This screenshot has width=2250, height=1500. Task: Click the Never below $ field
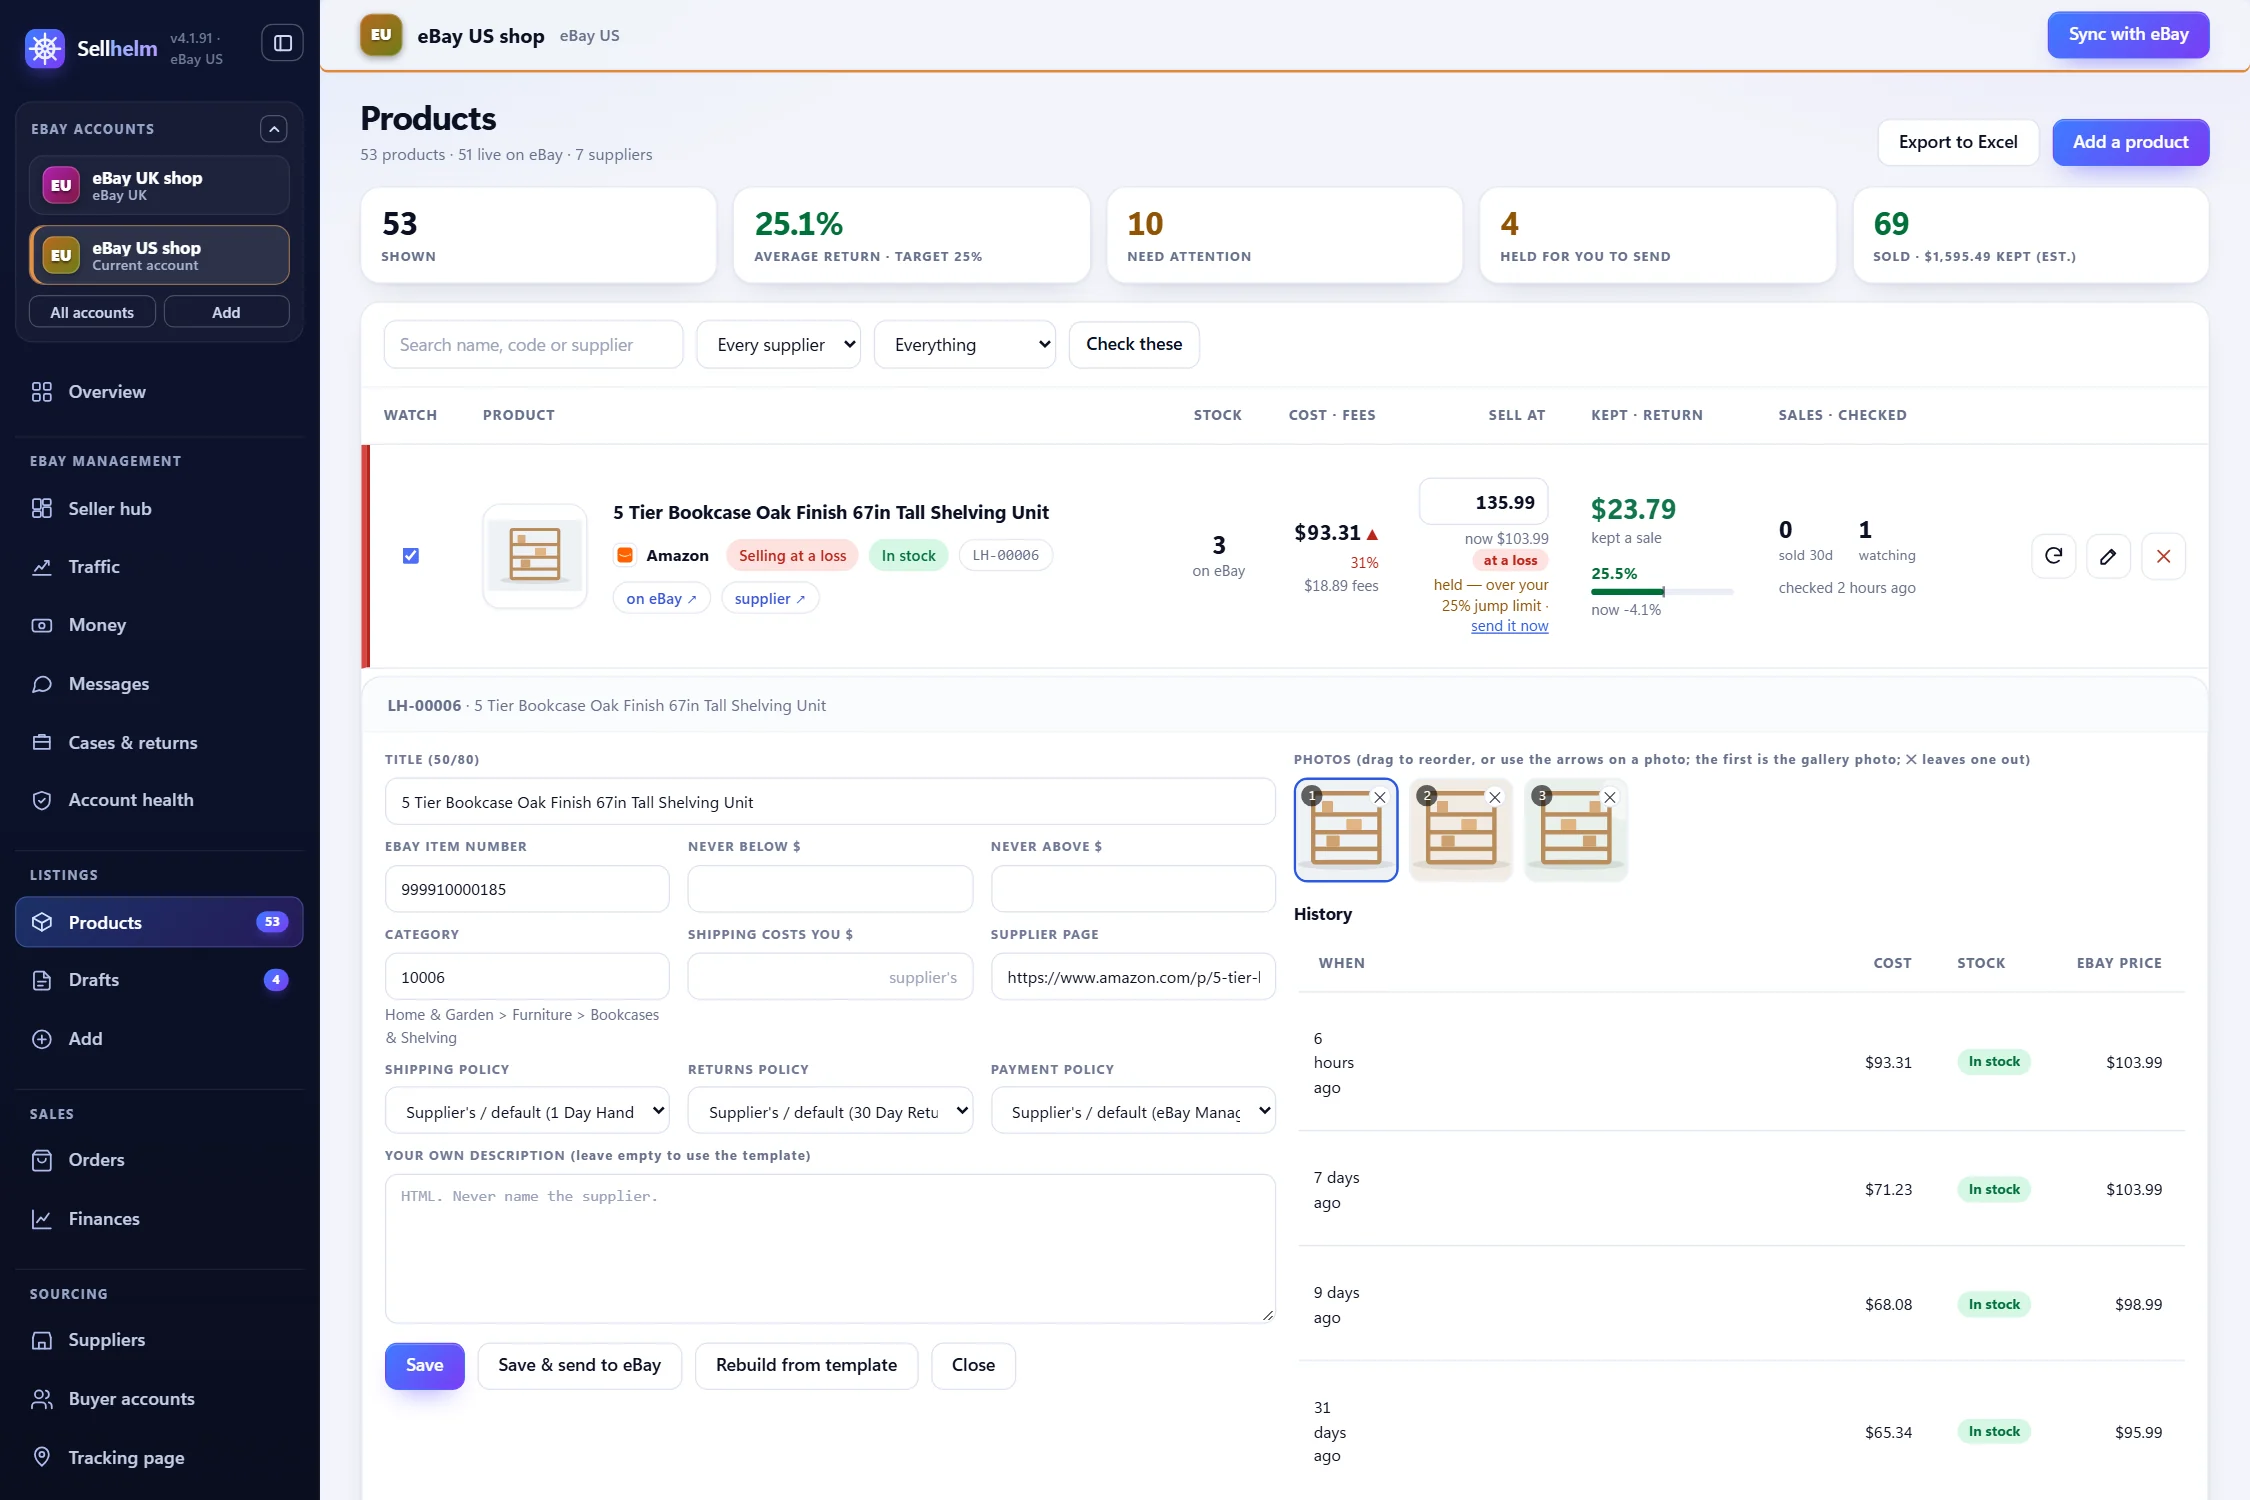[x=830, y=889]
